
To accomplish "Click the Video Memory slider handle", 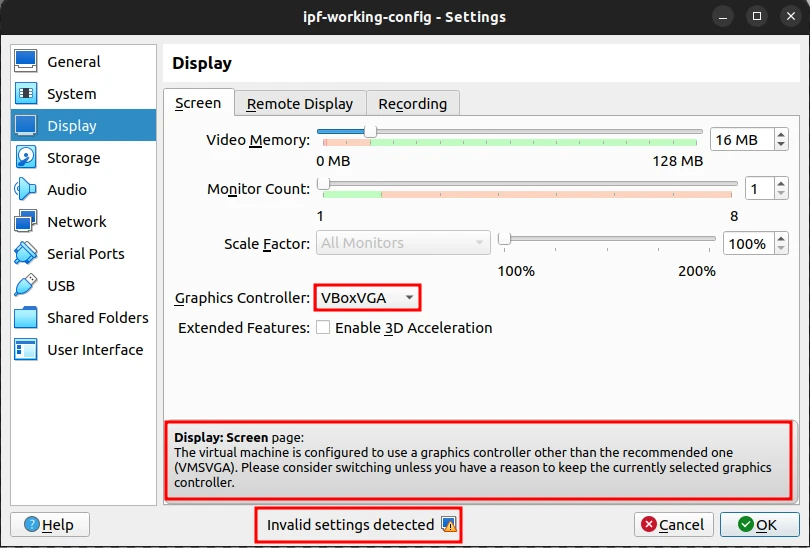I will (370, 131).
